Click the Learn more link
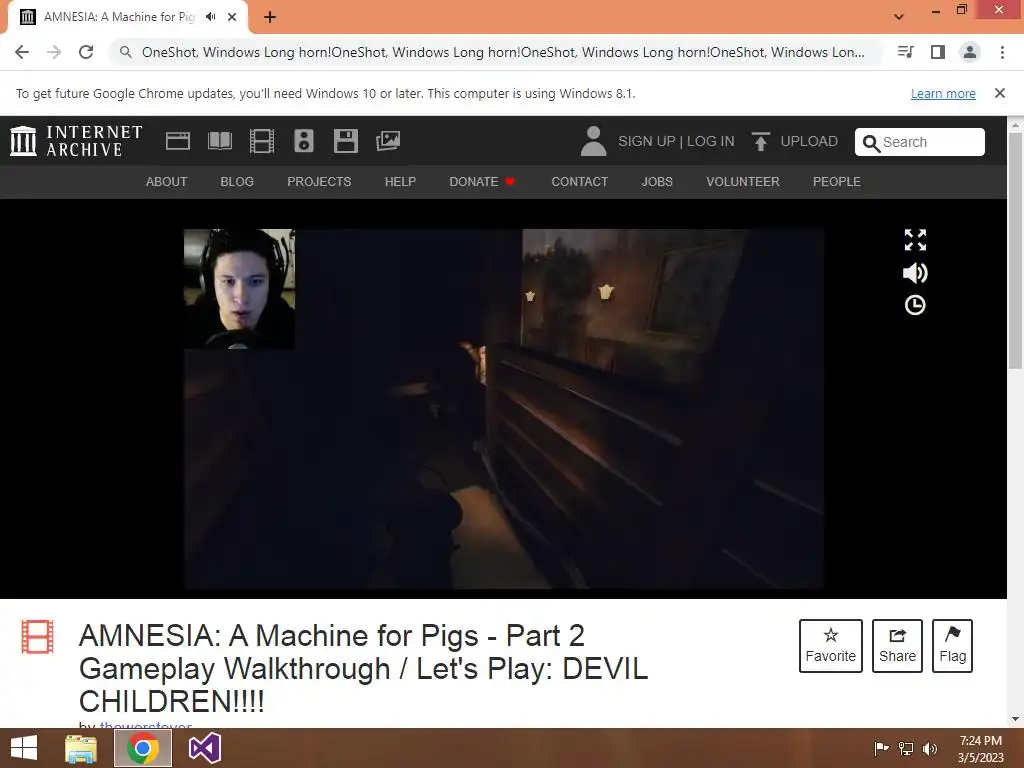The height and width of the screenshot is (768, 1024). [943, 94]
